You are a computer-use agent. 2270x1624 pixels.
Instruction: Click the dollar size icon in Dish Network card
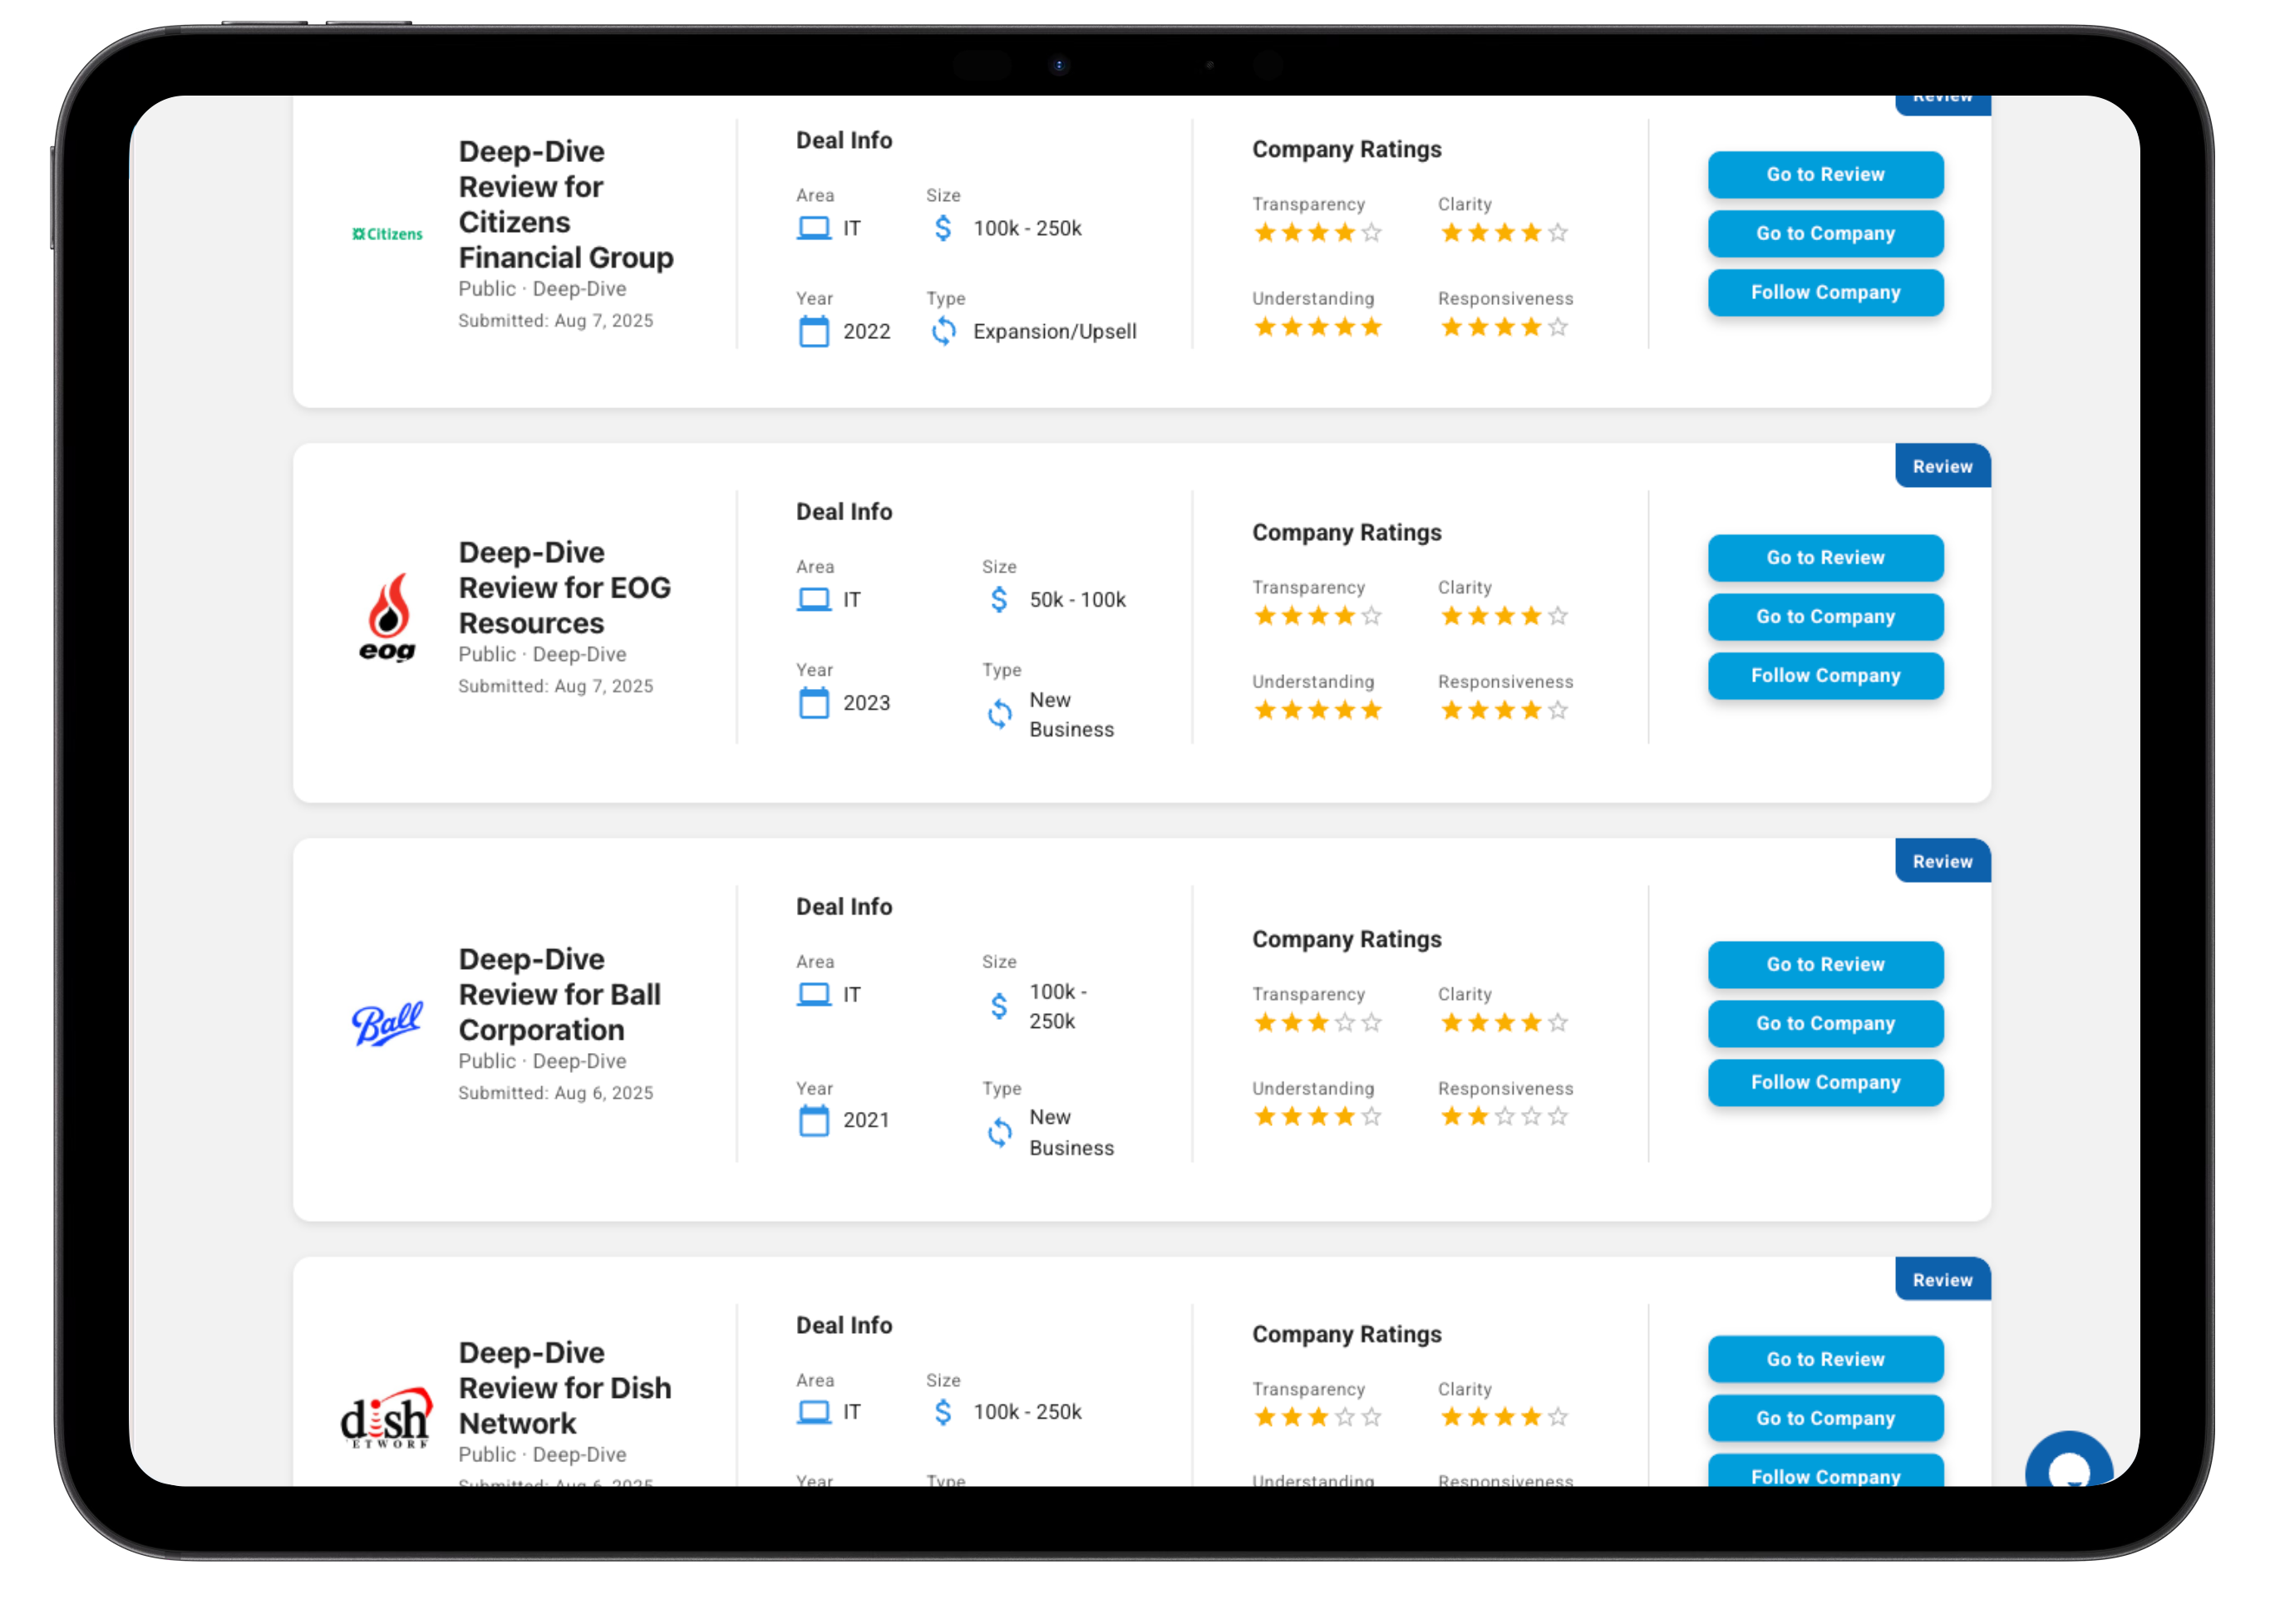click(943, 1412)
